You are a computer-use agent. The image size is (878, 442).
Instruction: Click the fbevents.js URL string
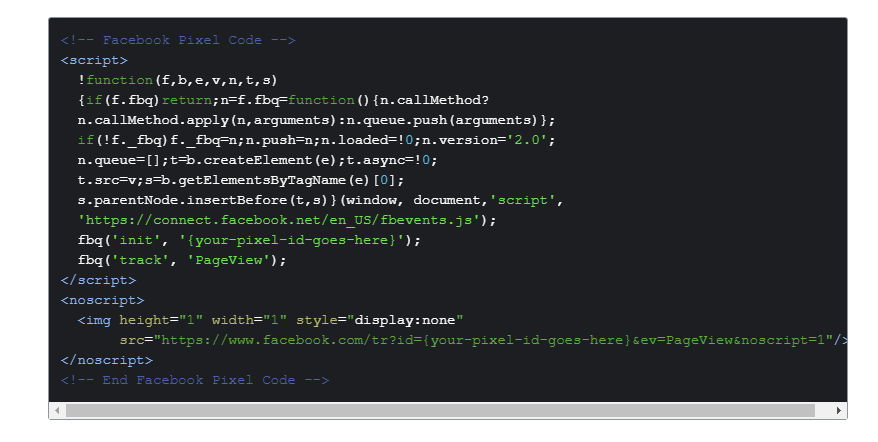[283, 220]
